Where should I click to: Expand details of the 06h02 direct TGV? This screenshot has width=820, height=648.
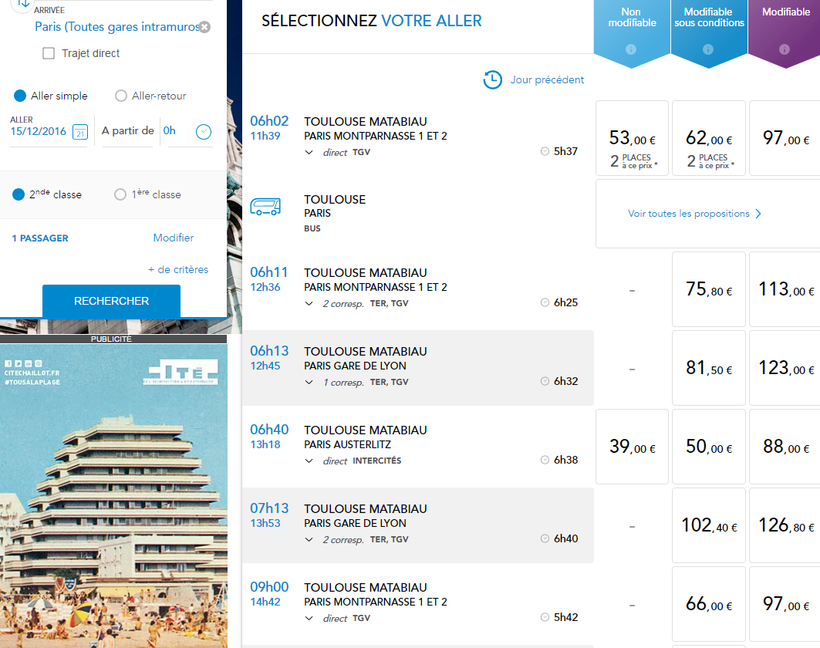pos(309,153)
